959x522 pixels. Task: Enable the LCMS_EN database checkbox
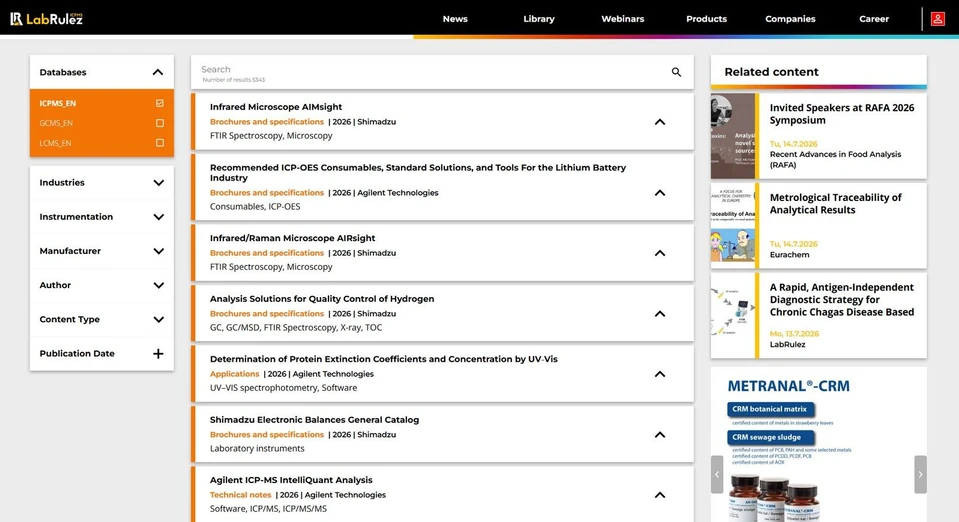[160, 143]
